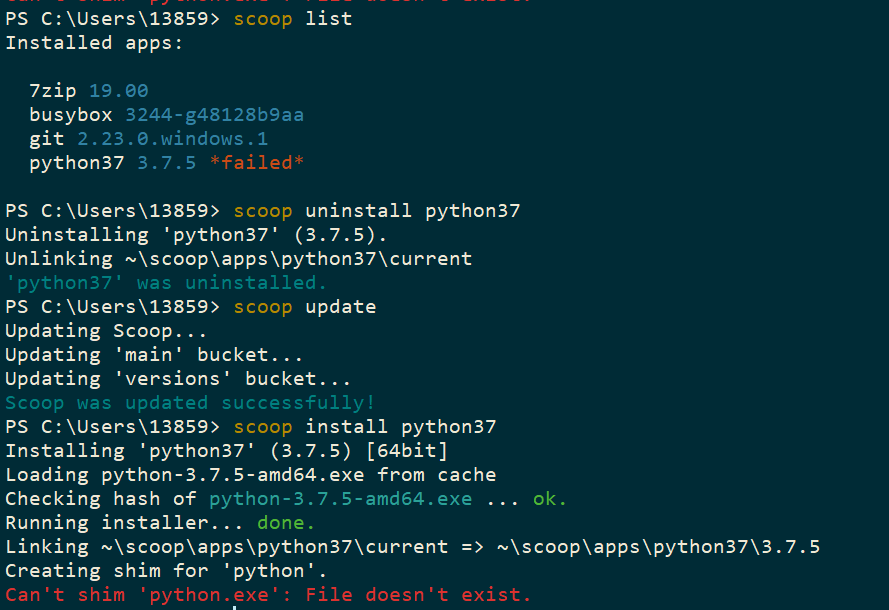This screenshot has width=889, height=610.
Task: Click the 'scoop install python37' command line
Action: click(x=251, y=427)
